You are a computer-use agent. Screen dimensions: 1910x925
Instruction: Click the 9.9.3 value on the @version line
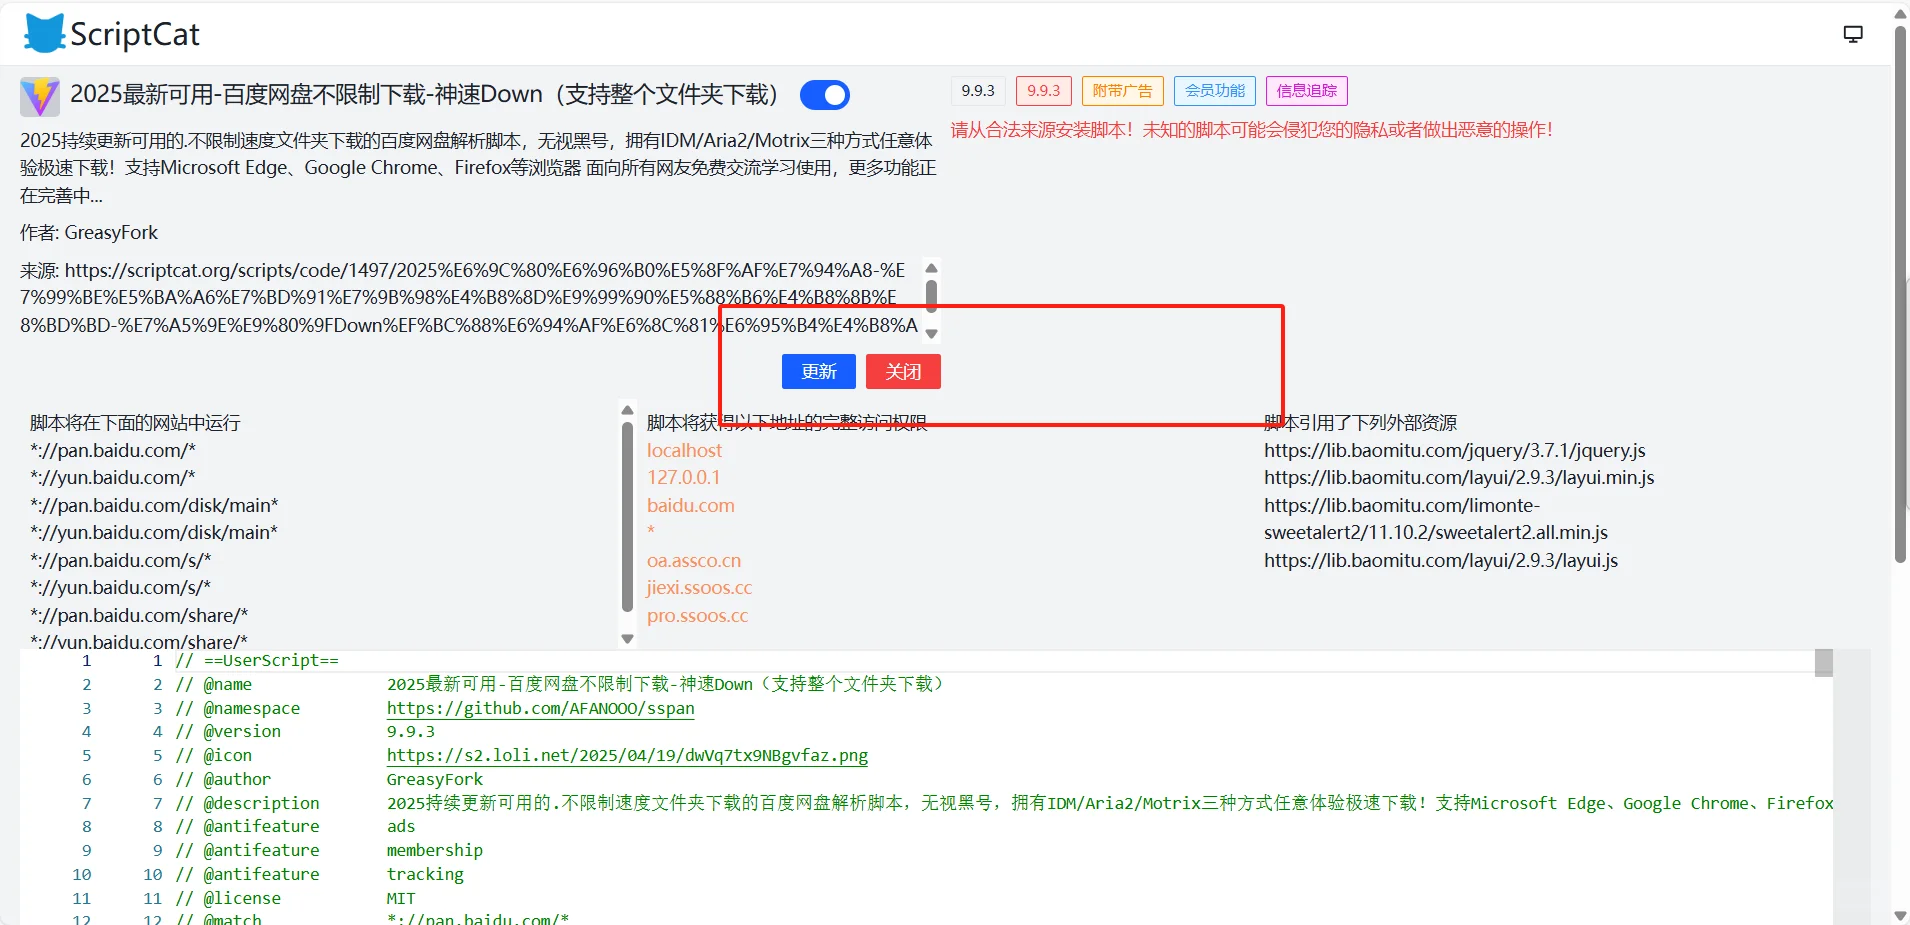point(411,731)
